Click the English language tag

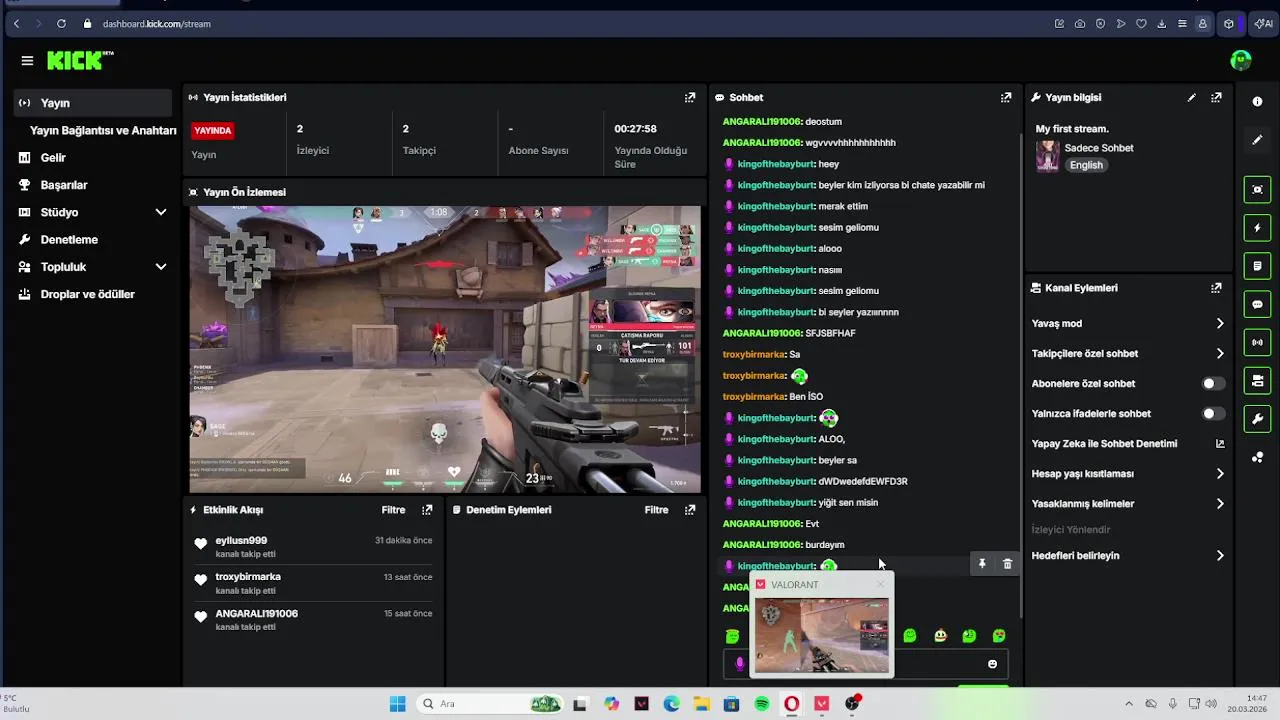point(1086,165)
